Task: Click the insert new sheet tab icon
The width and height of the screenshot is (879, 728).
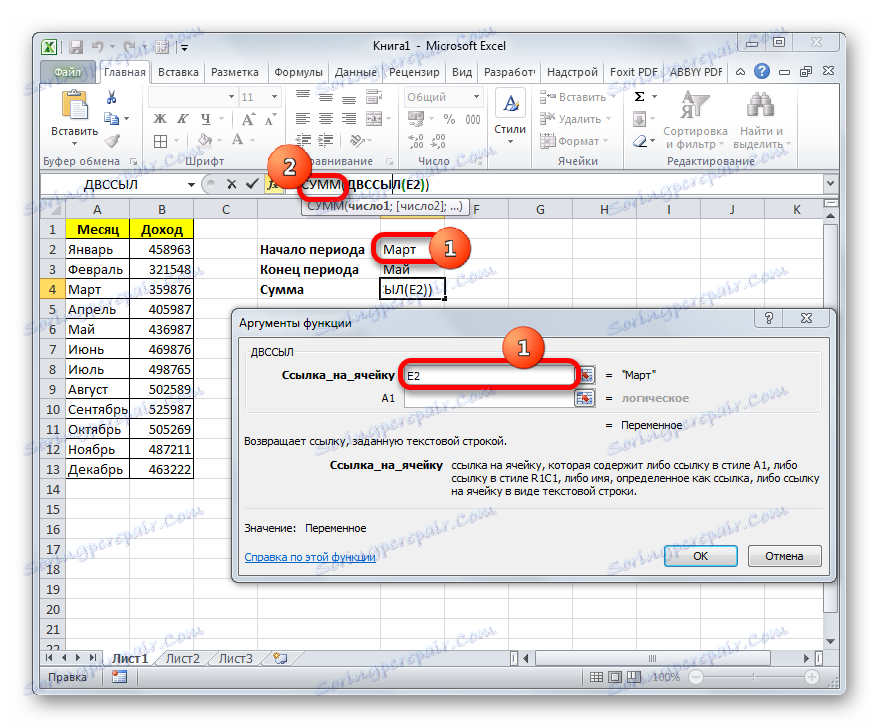Action: click(280, 658)
